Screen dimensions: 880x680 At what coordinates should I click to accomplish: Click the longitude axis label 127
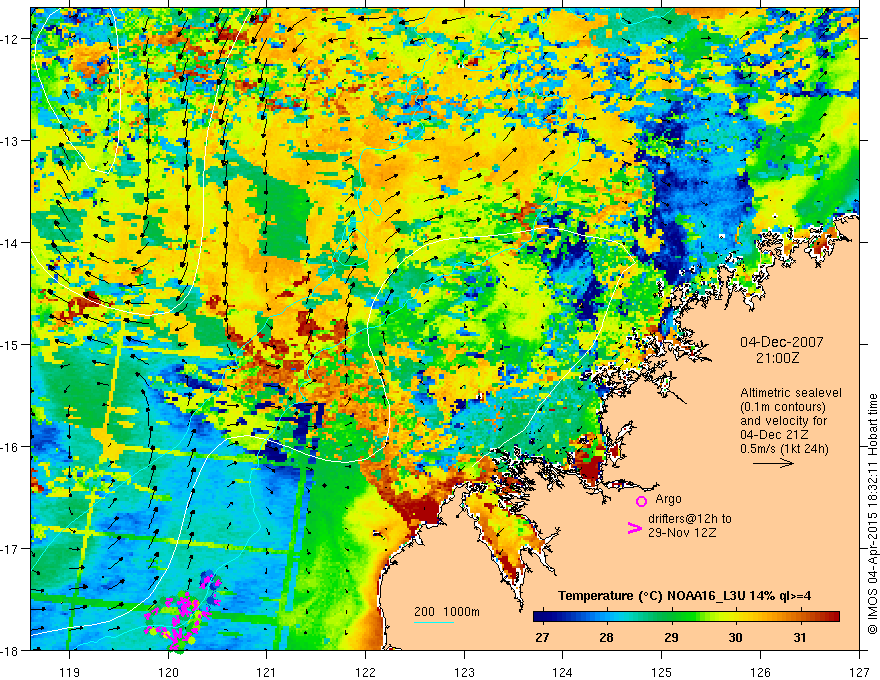coord(859,672)
